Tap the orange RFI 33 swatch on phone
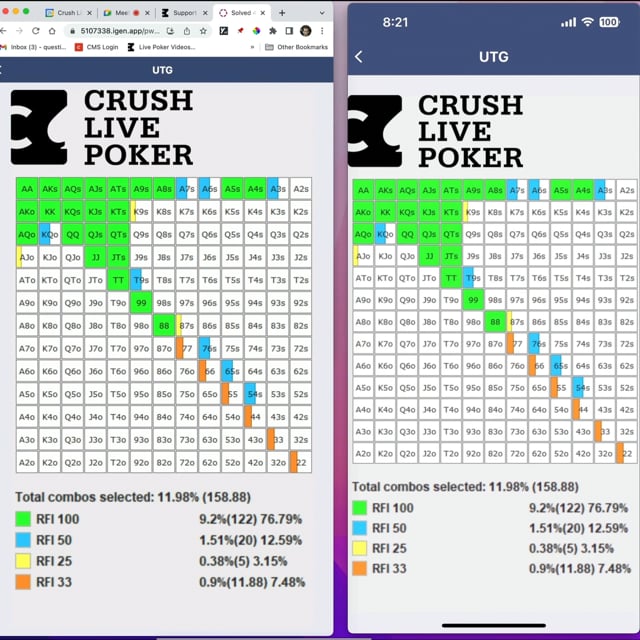Viewport: 640px width, 640px height. (x=360, y=569)
